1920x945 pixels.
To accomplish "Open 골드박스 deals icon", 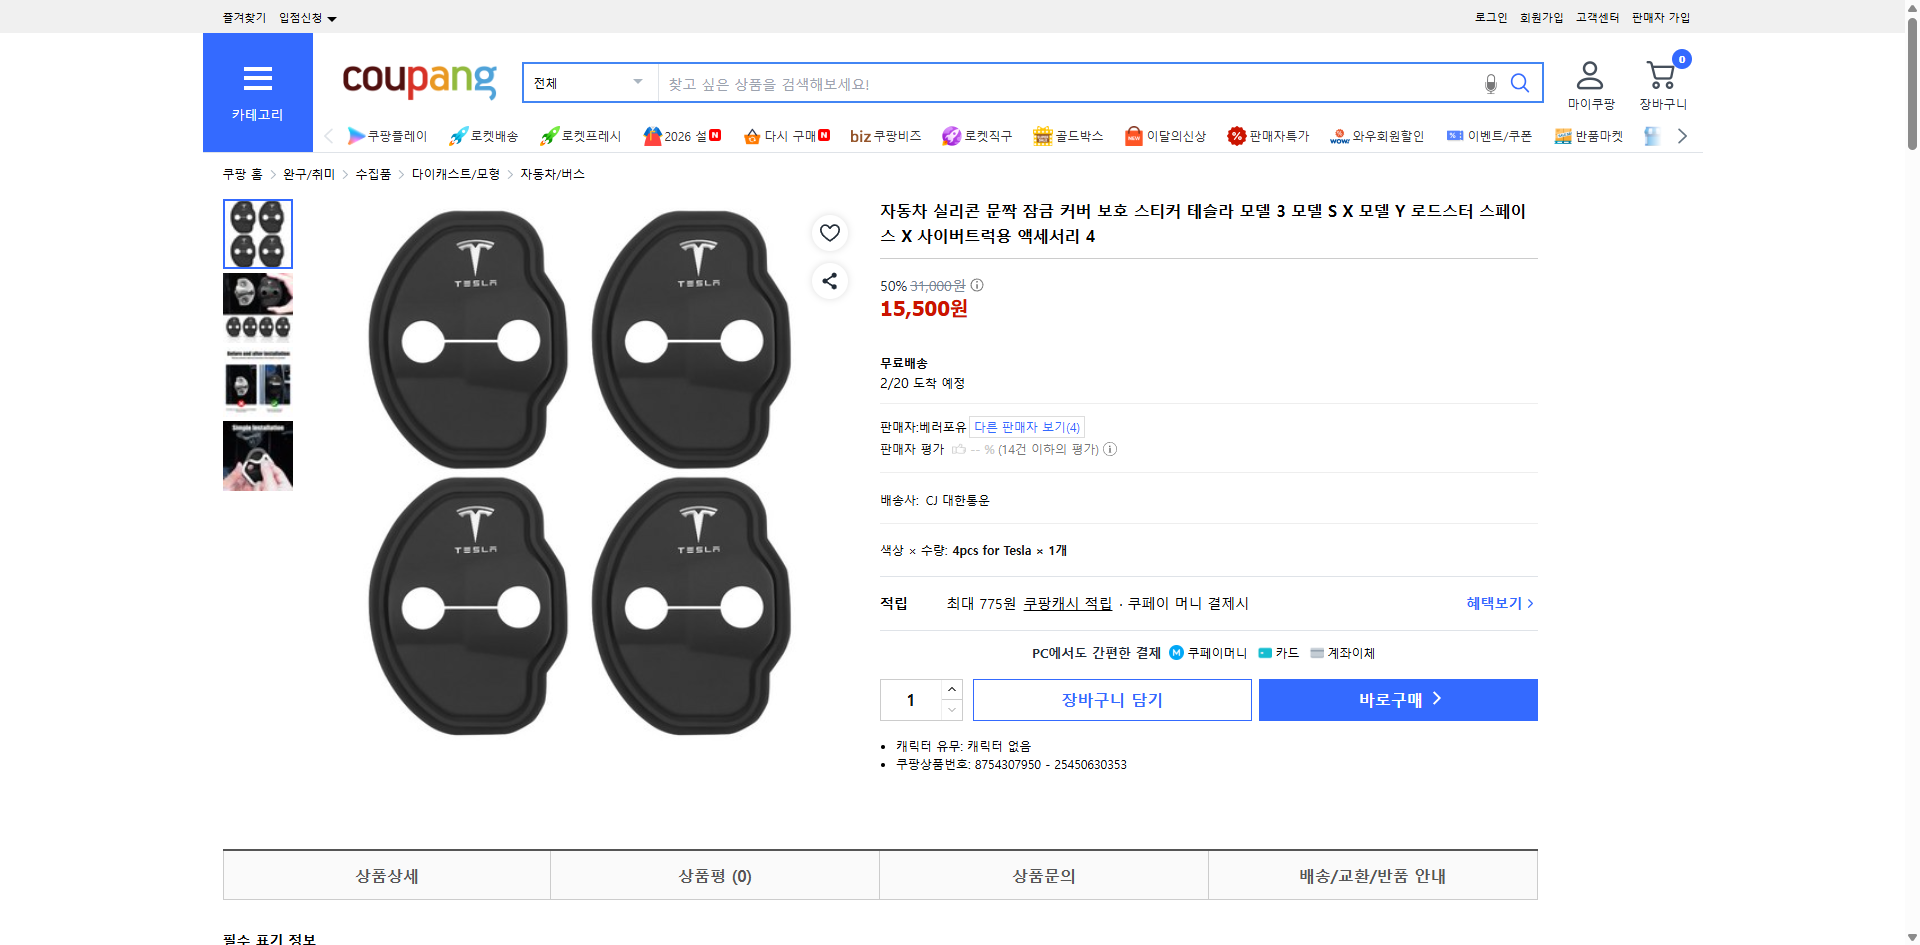I will coord(1042,136).
